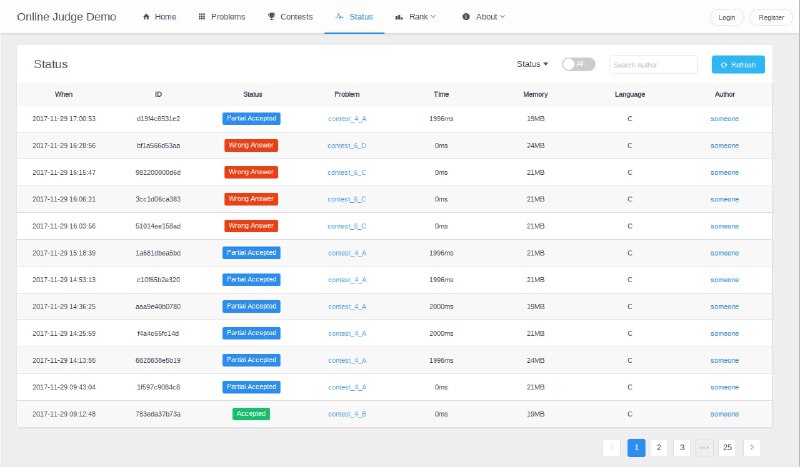Click the When column header
Screen dimensions: 800x467
[x=64, y=94]
